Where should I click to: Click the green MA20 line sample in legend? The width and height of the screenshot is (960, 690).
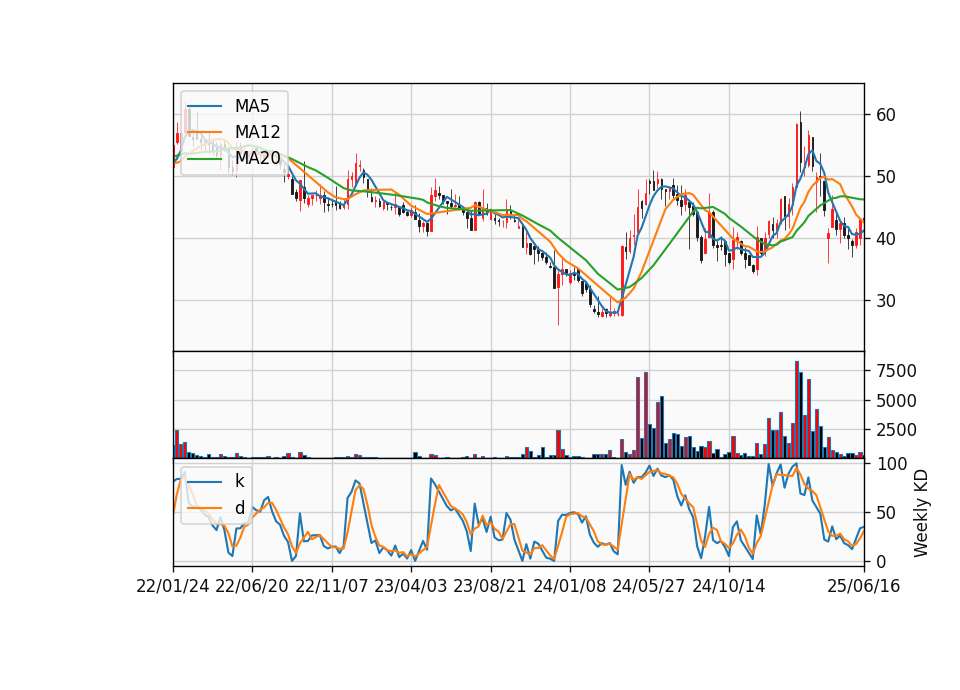pos(204,159)
